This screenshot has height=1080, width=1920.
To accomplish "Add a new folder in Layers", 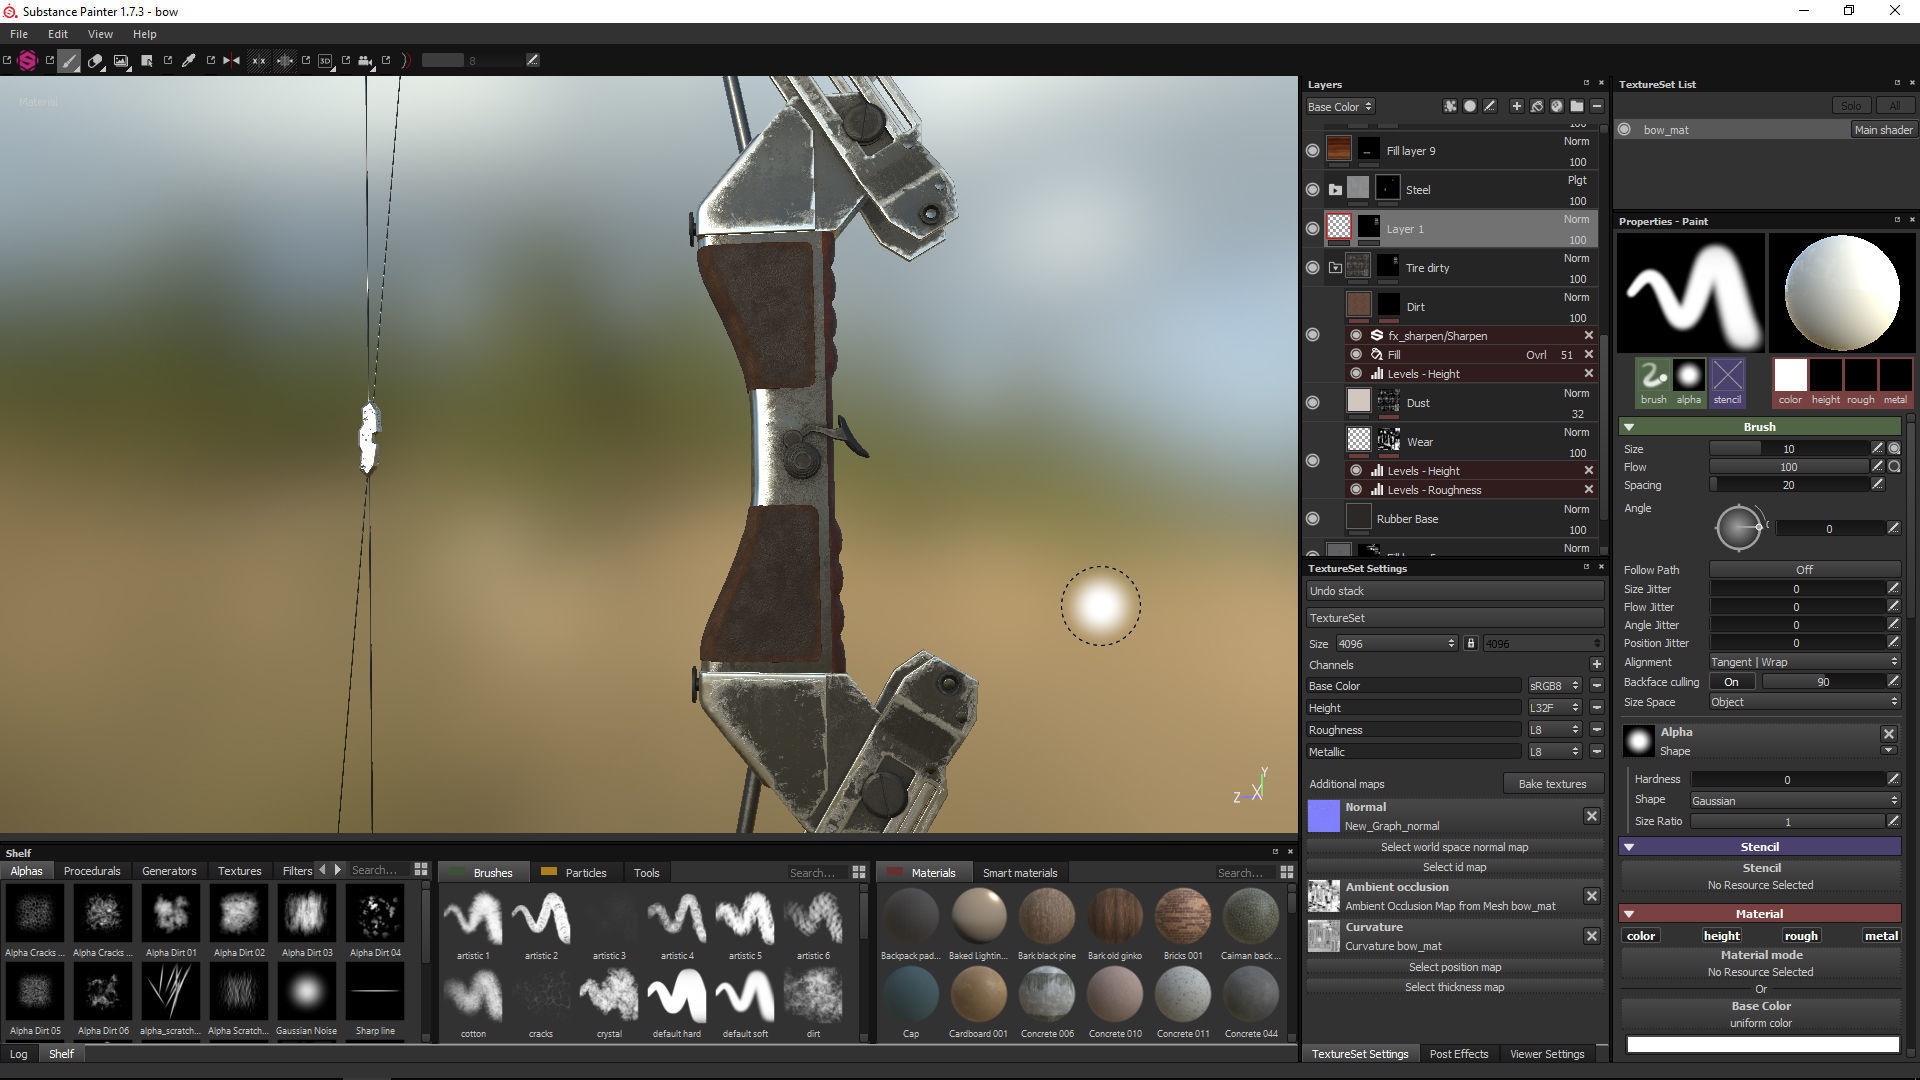I will pos(1577,106).
